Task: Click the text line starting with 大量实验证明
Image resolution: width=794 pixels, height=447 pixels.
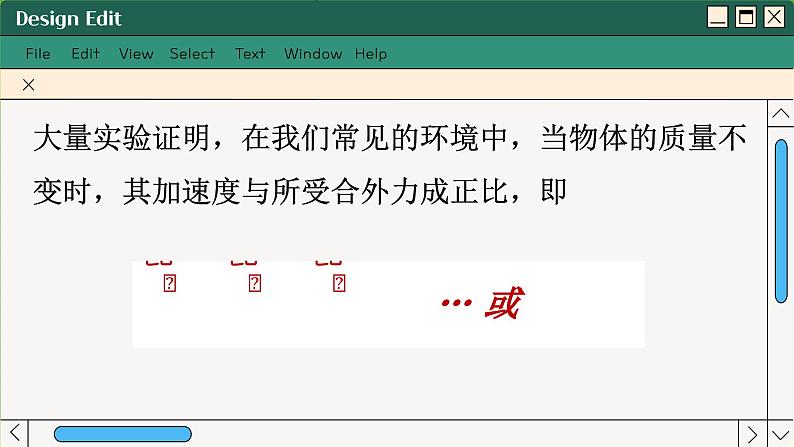Action: (x=390, y=138)
